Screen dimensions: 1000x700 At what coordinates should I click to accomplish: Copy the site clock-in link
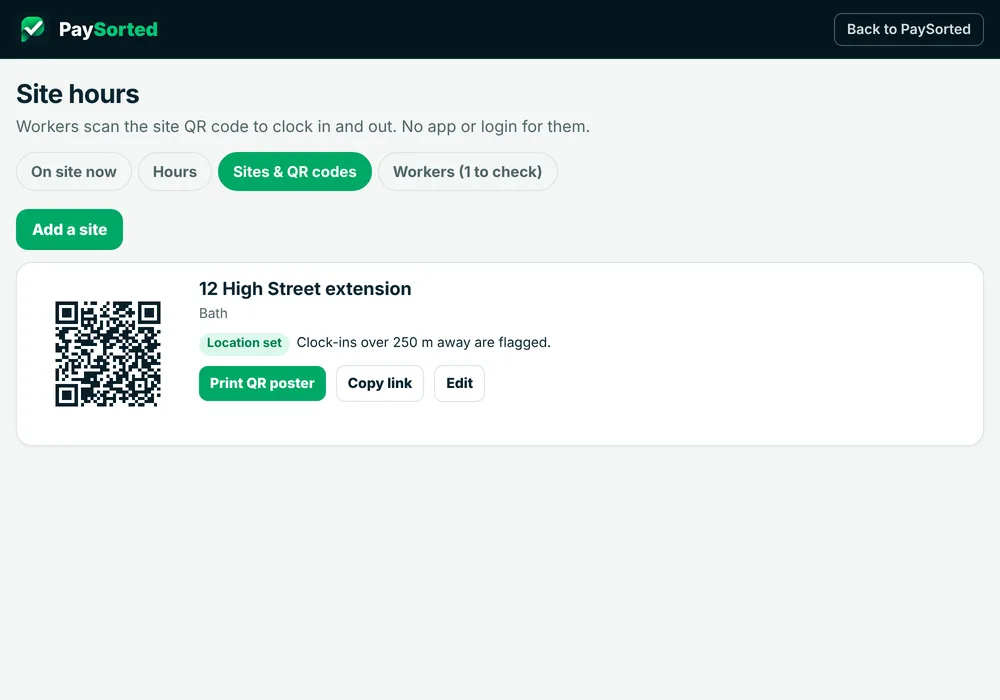tap(379, 383)
